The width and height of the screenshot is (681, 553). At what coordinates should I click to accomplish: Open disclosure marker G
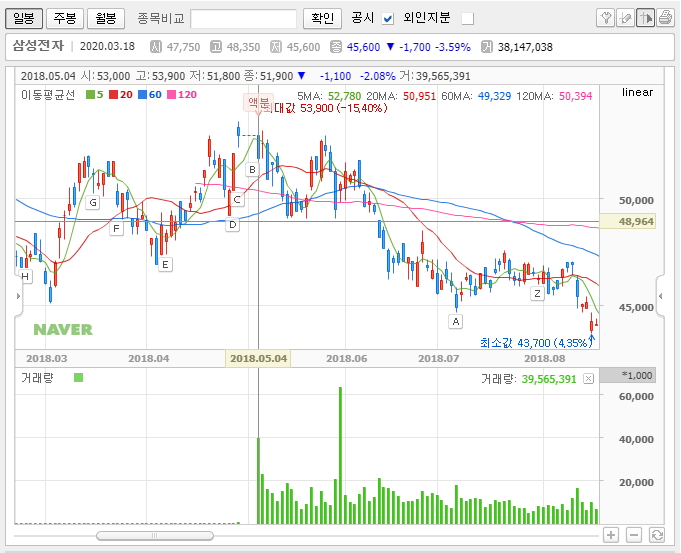pos(93,202)
